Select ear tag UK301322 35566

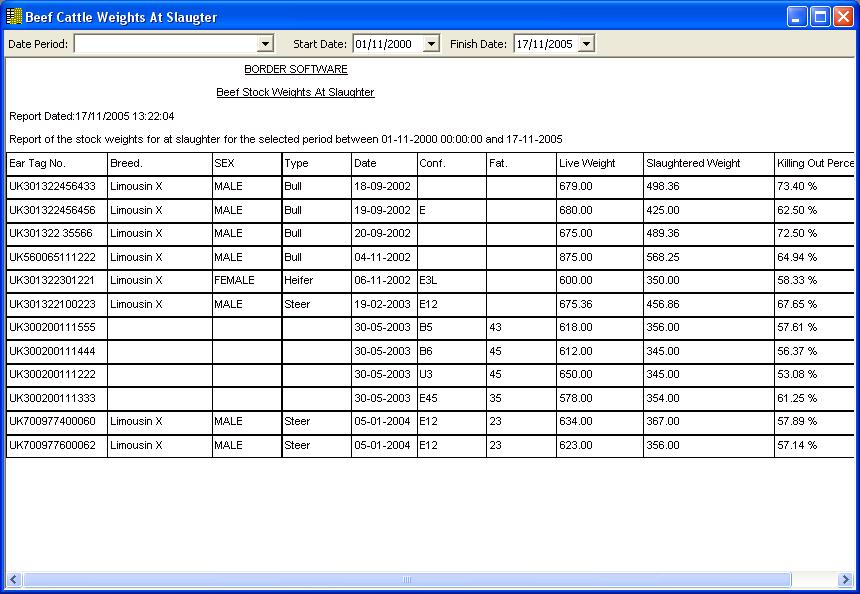pos(51,233)
